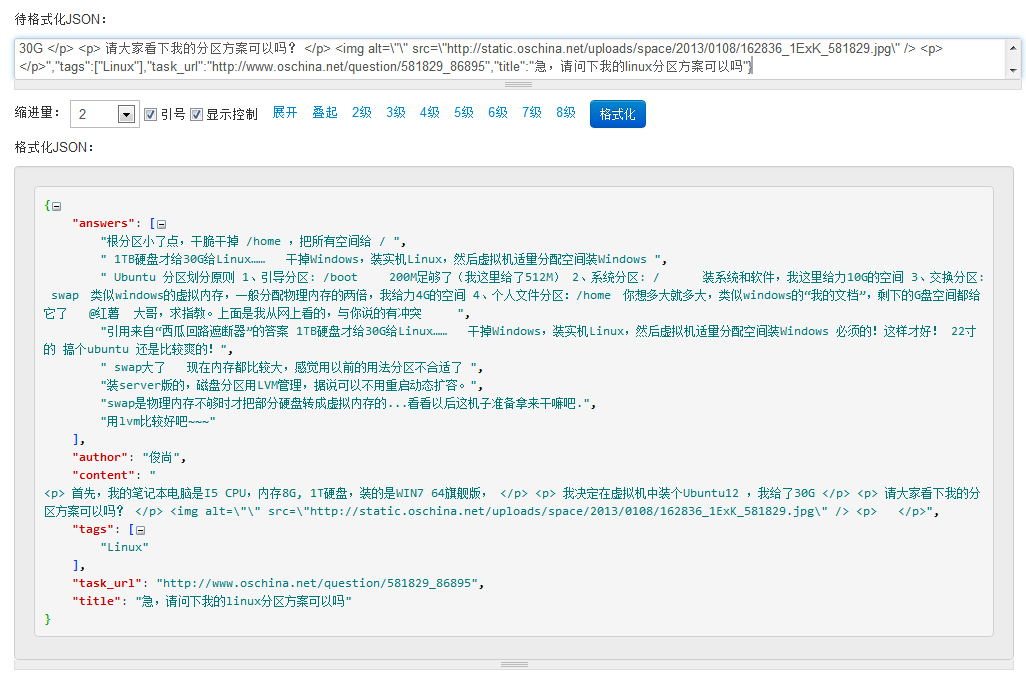Image resolution: width=1026 pixels, height=680 pixels.
Task: Select the 6级 level link
Action: point(498,113)
